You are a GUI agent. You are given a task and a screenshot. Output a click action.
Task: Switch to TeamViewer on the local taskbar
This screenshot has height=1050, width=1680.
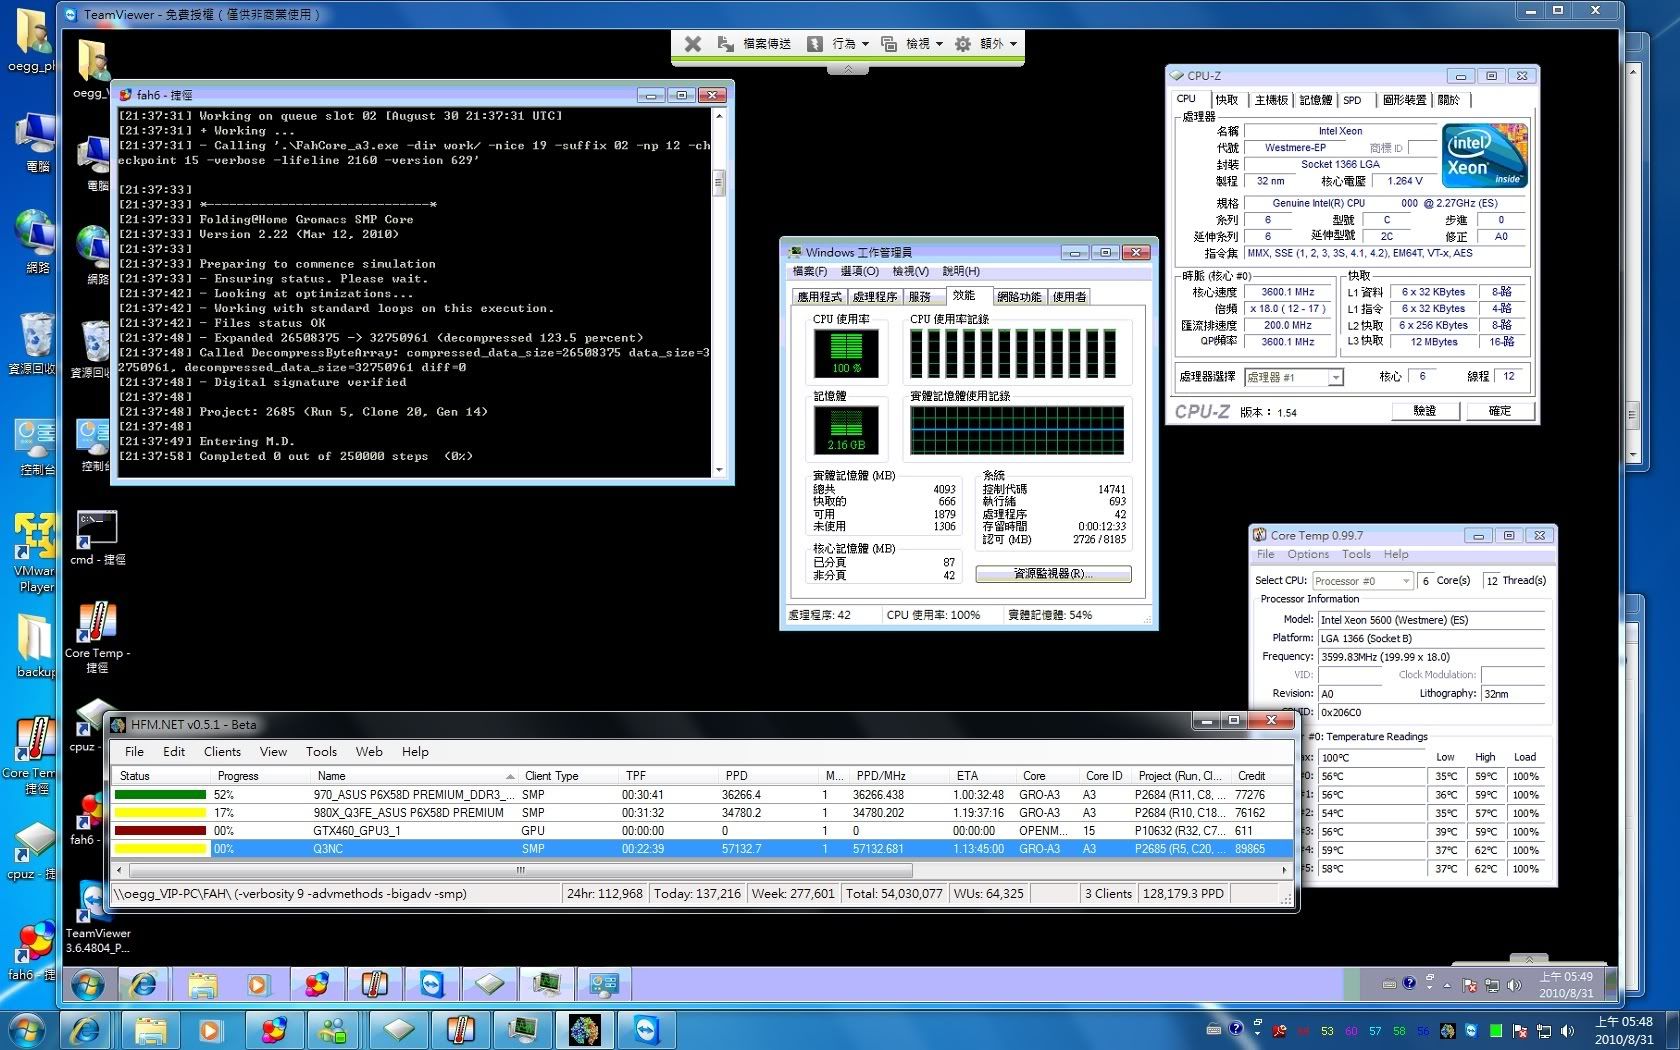point(646,1030)
